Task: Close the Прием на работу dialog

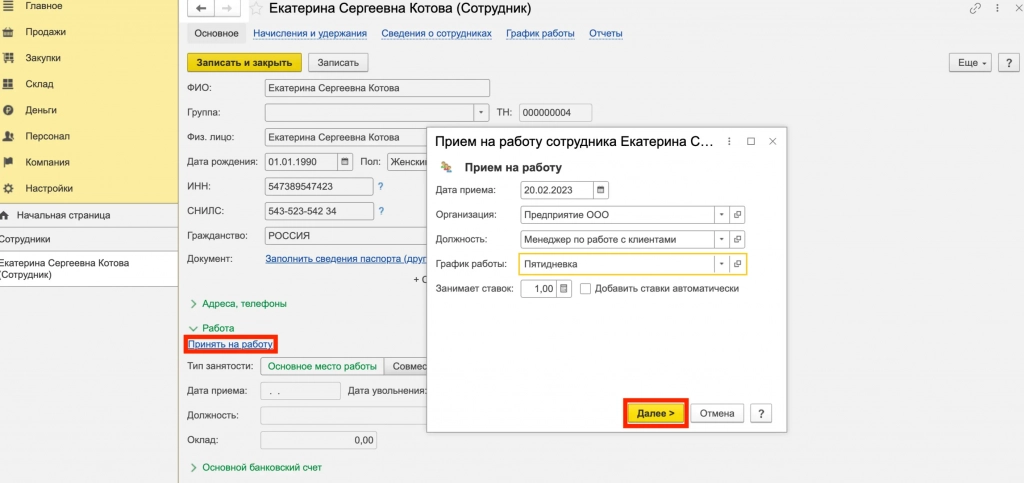Action: 773,141
